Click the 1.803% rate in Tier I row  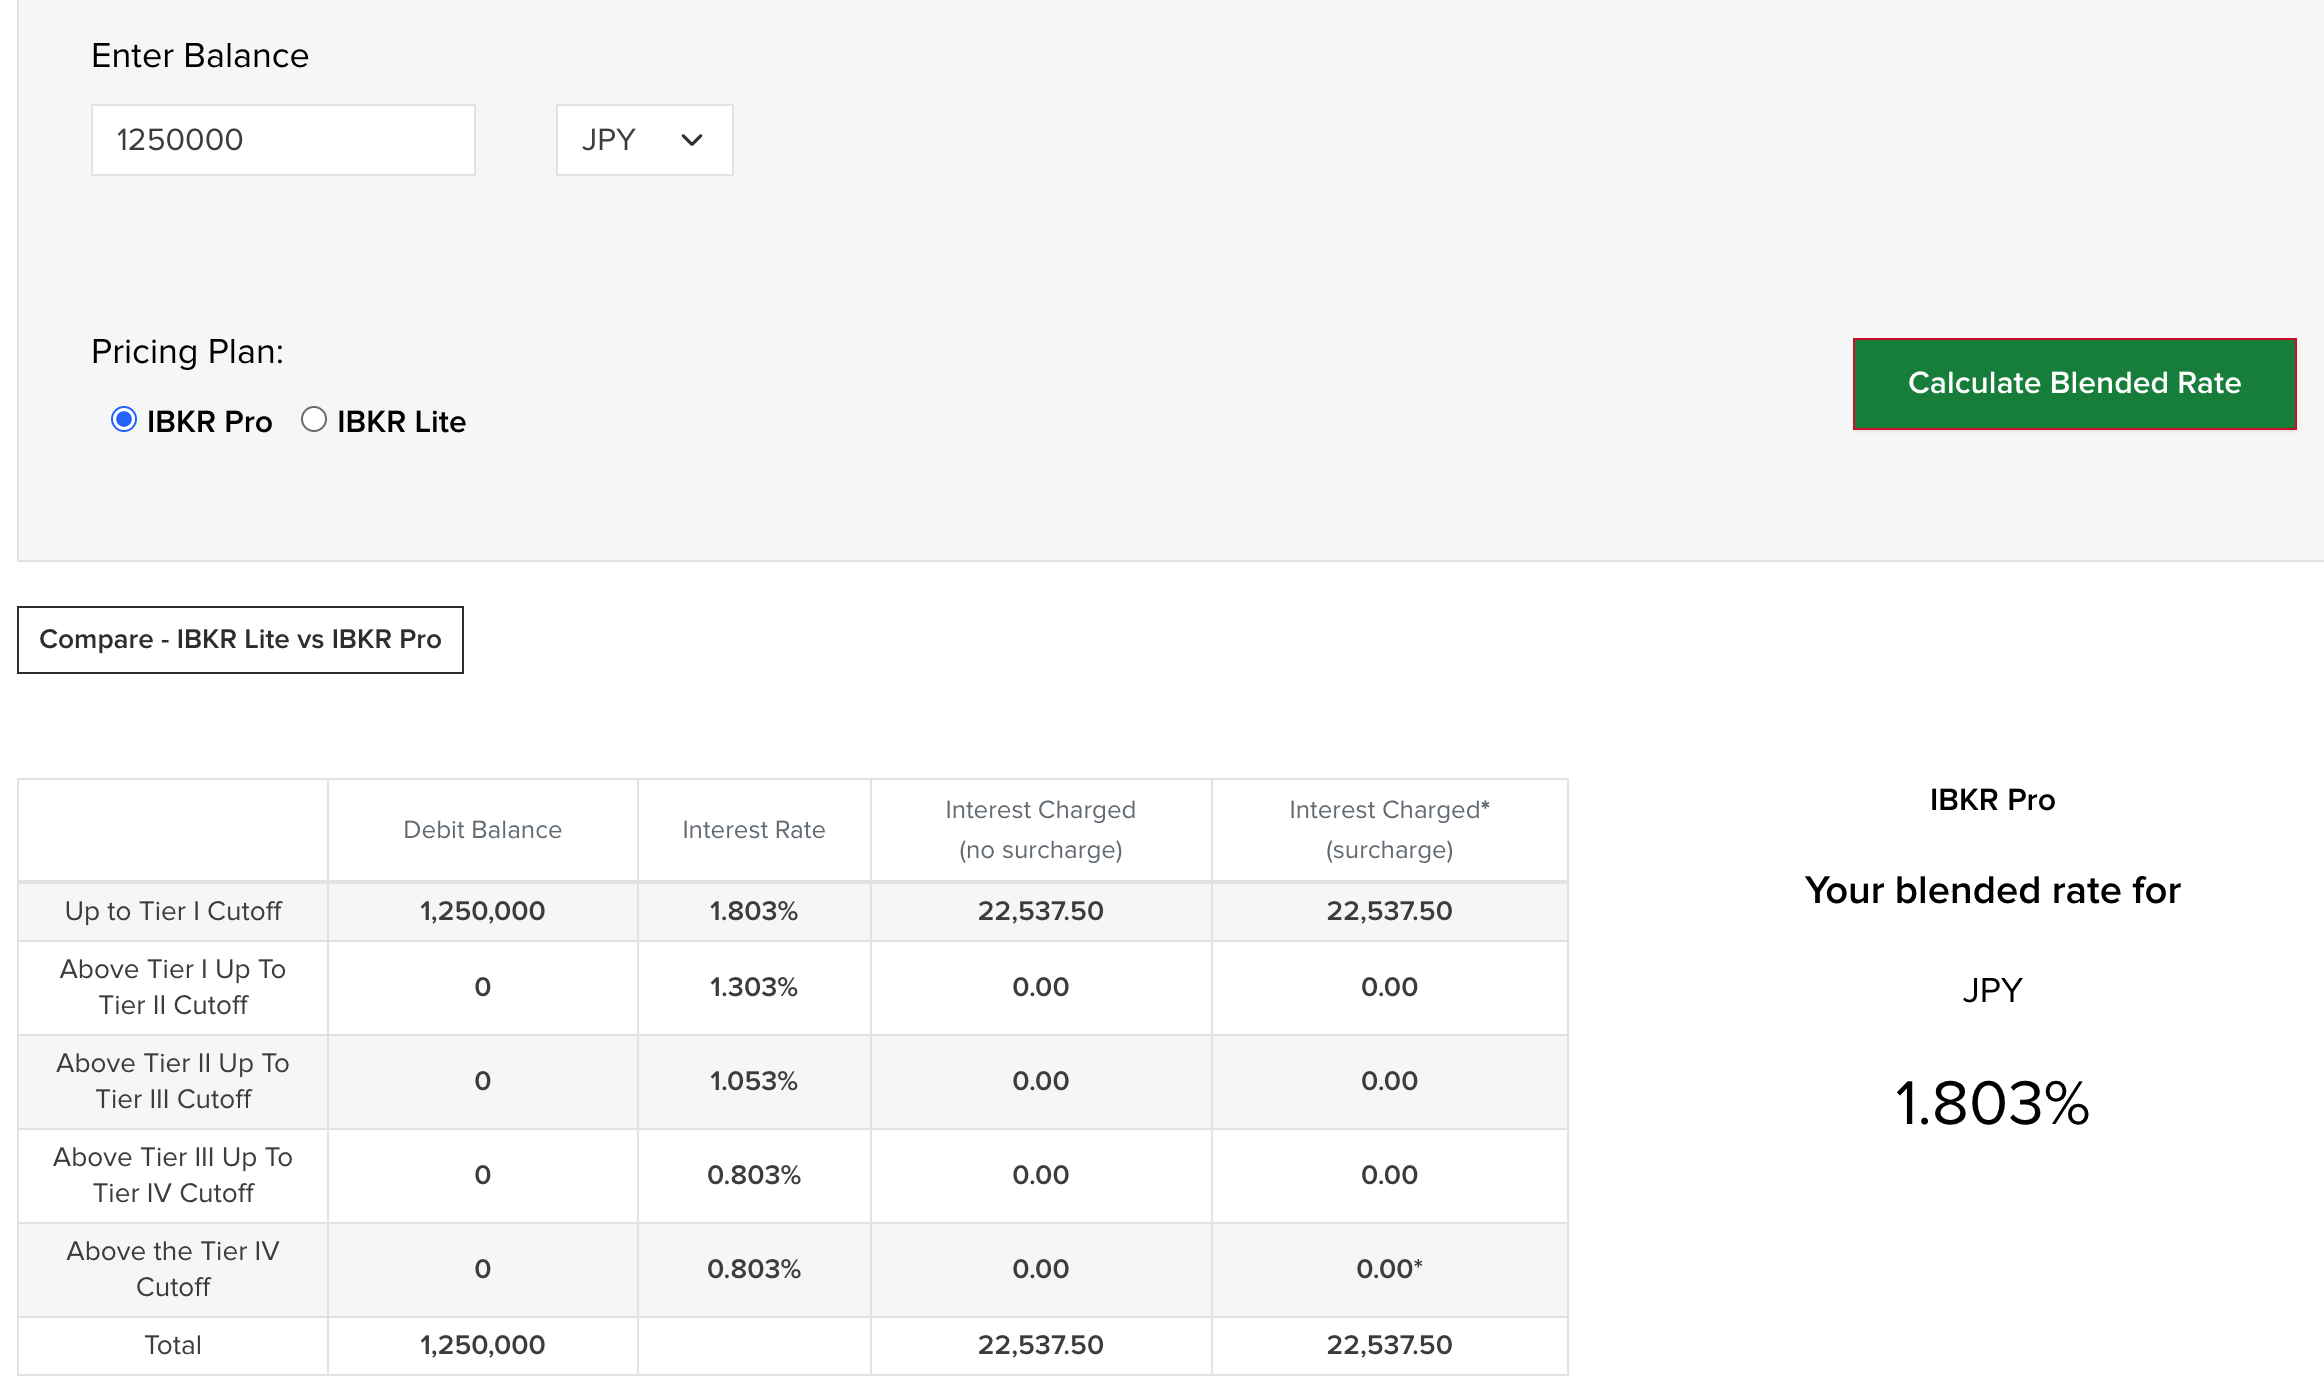754,911
